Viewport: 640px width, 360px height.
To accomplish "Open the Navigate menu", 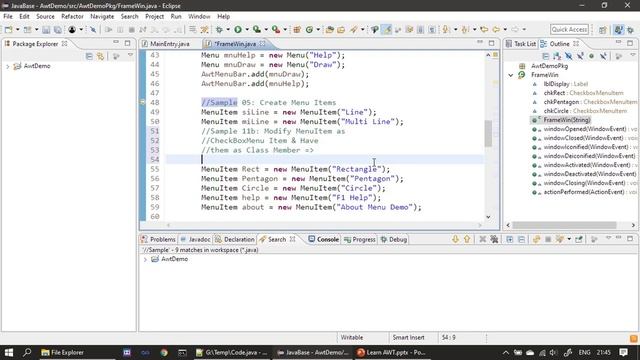I will pos(102,16).
